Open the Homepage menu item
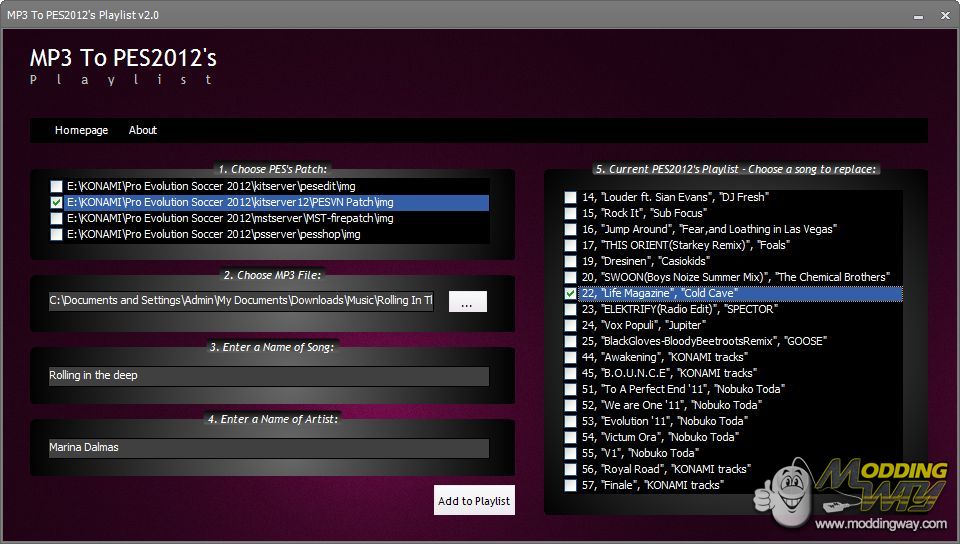This screenshot has width=960, height=544. pos(81,130)
